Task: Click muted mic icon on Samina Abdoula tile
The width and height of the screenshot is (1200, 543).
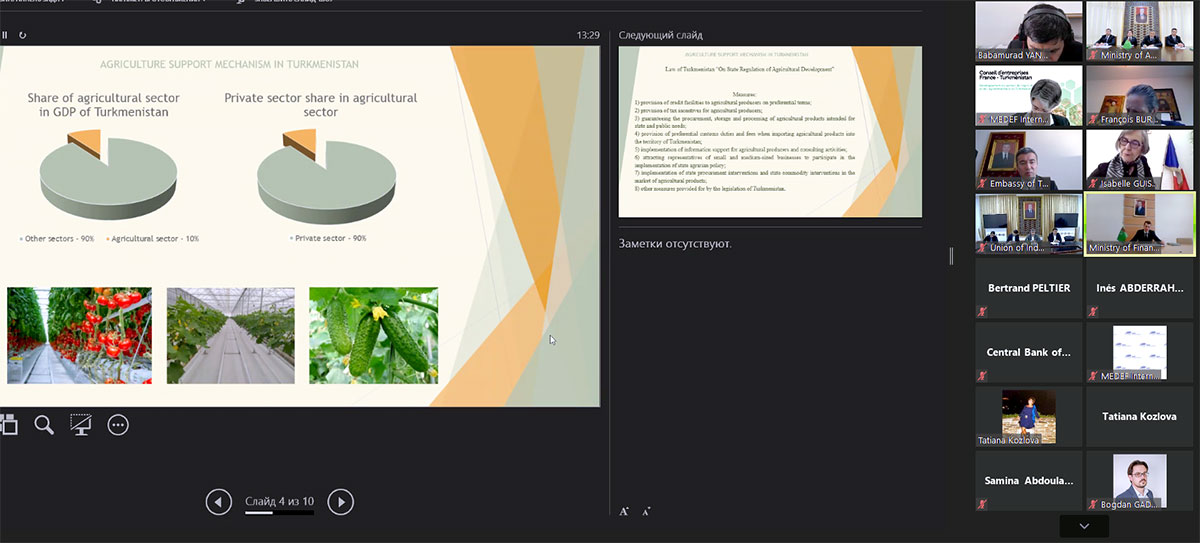Action: click(982, 504)
